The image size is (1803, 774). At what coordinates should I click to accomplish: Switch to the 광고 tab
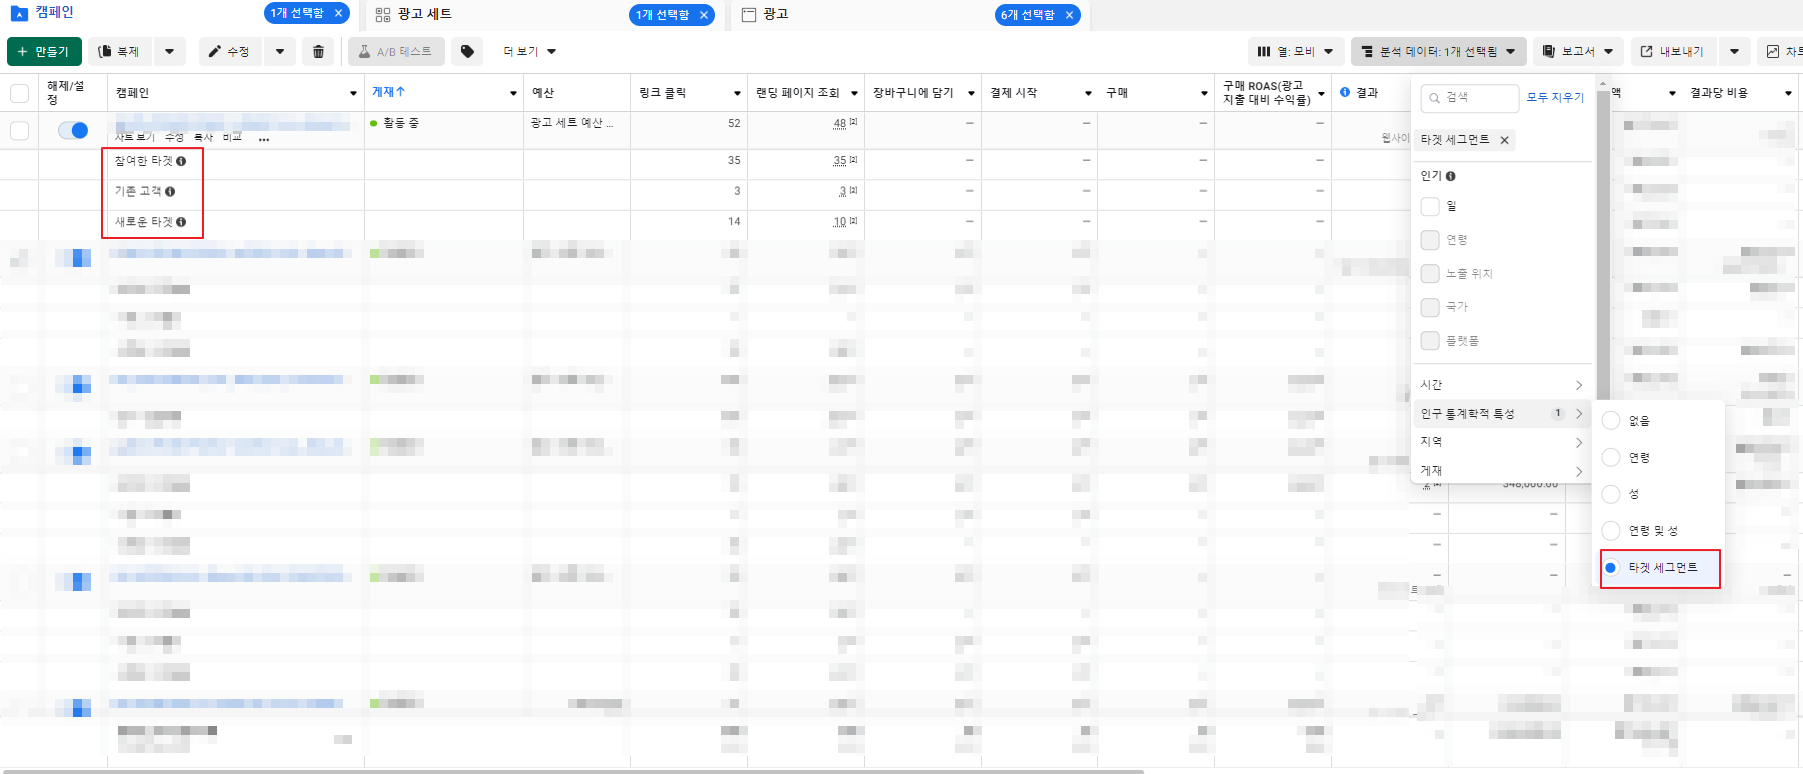[x=775, y=15]
